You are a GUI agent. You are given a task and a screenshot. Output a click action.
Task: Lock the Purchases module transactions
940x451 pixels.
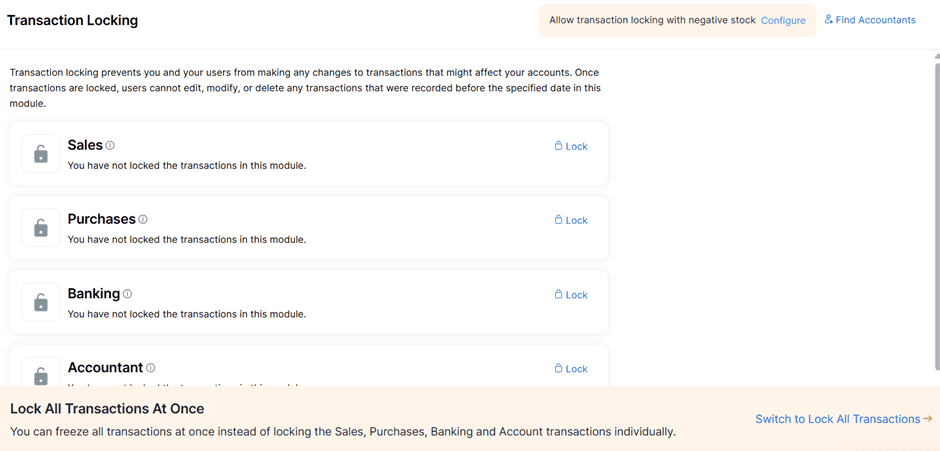tap(571, 220)
